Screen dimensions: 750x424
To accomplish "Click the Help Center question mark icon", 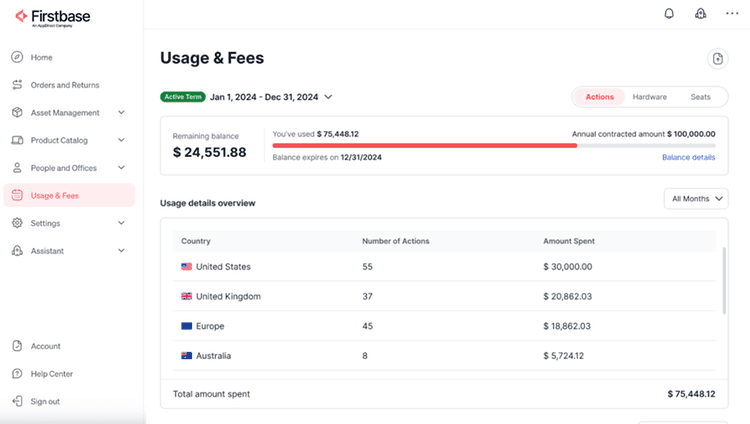I will coord(17,374).
